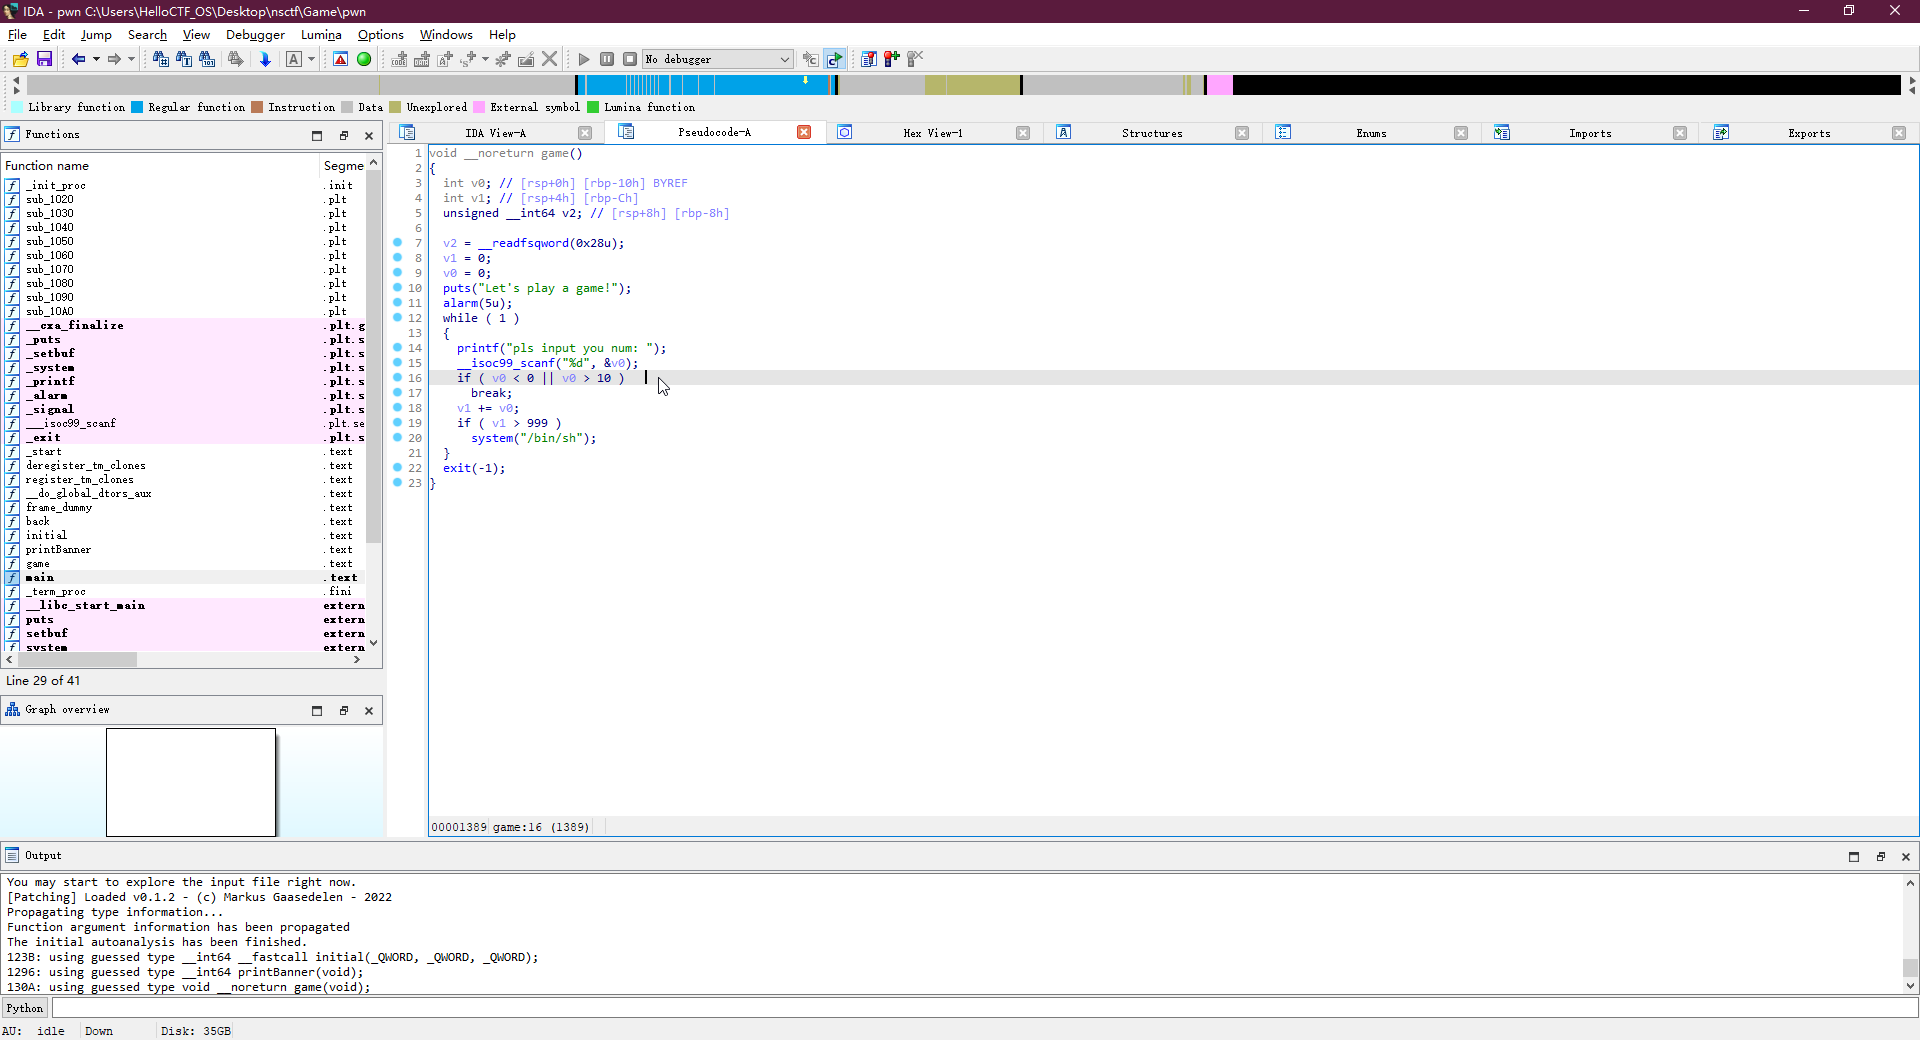Click the Start process play button
The image size is (1920, 1040).
click(x=584, y=60)
